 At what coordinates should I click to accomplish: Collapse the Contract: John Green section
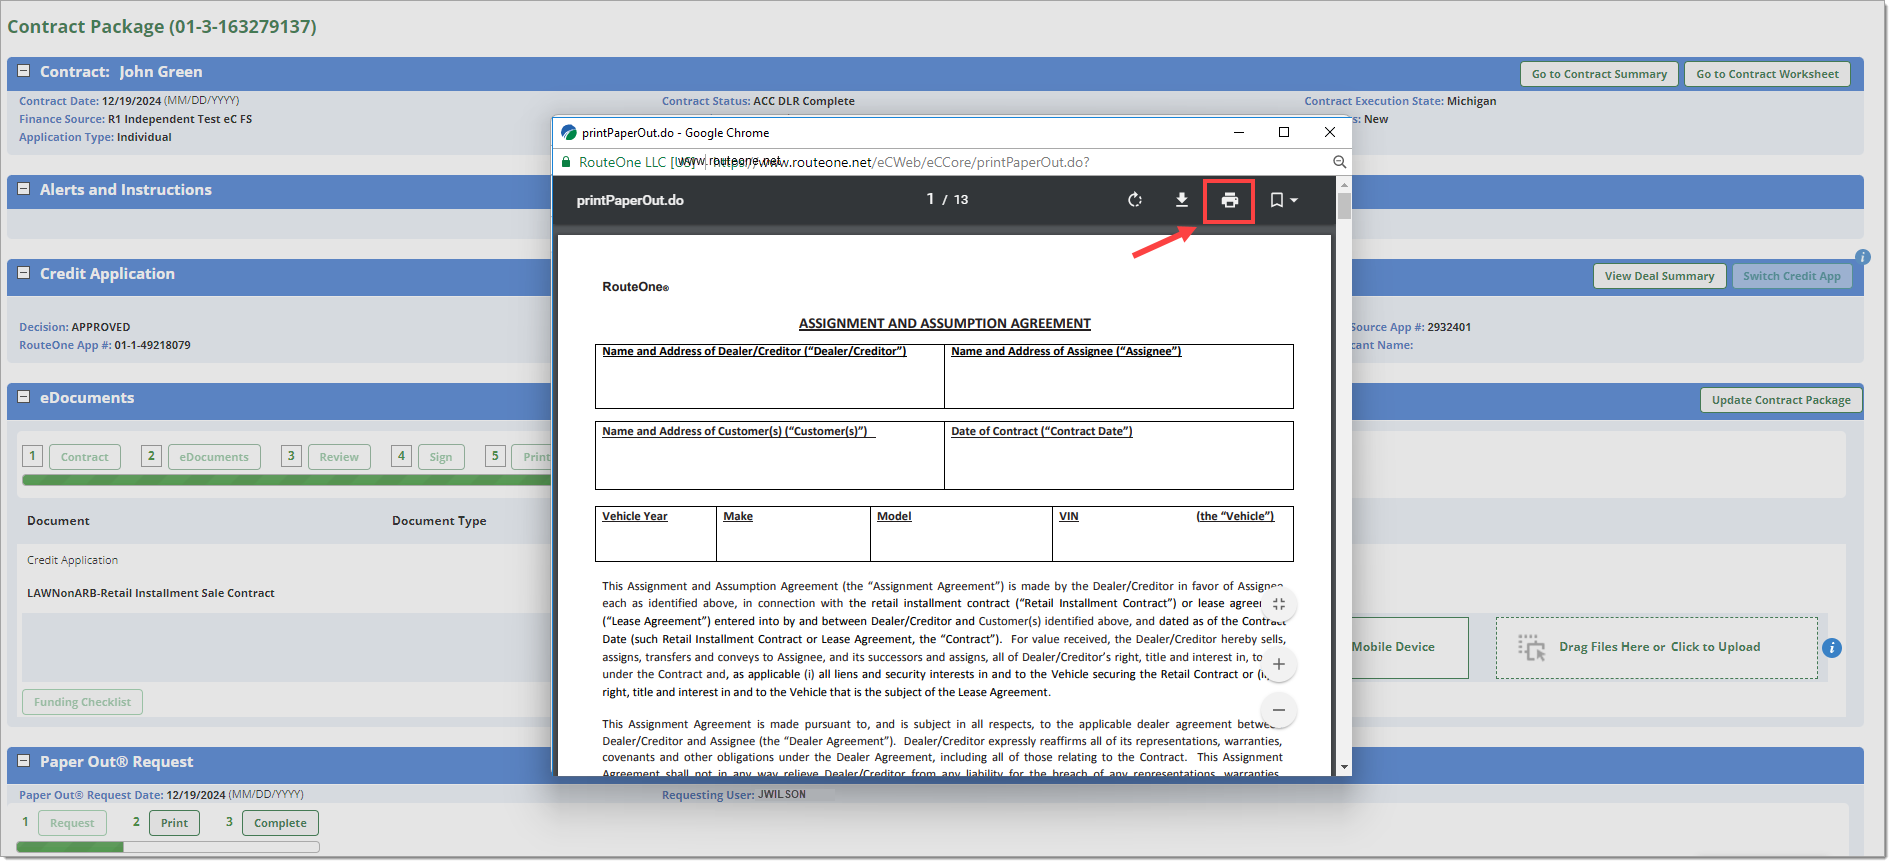click(24, 71)
